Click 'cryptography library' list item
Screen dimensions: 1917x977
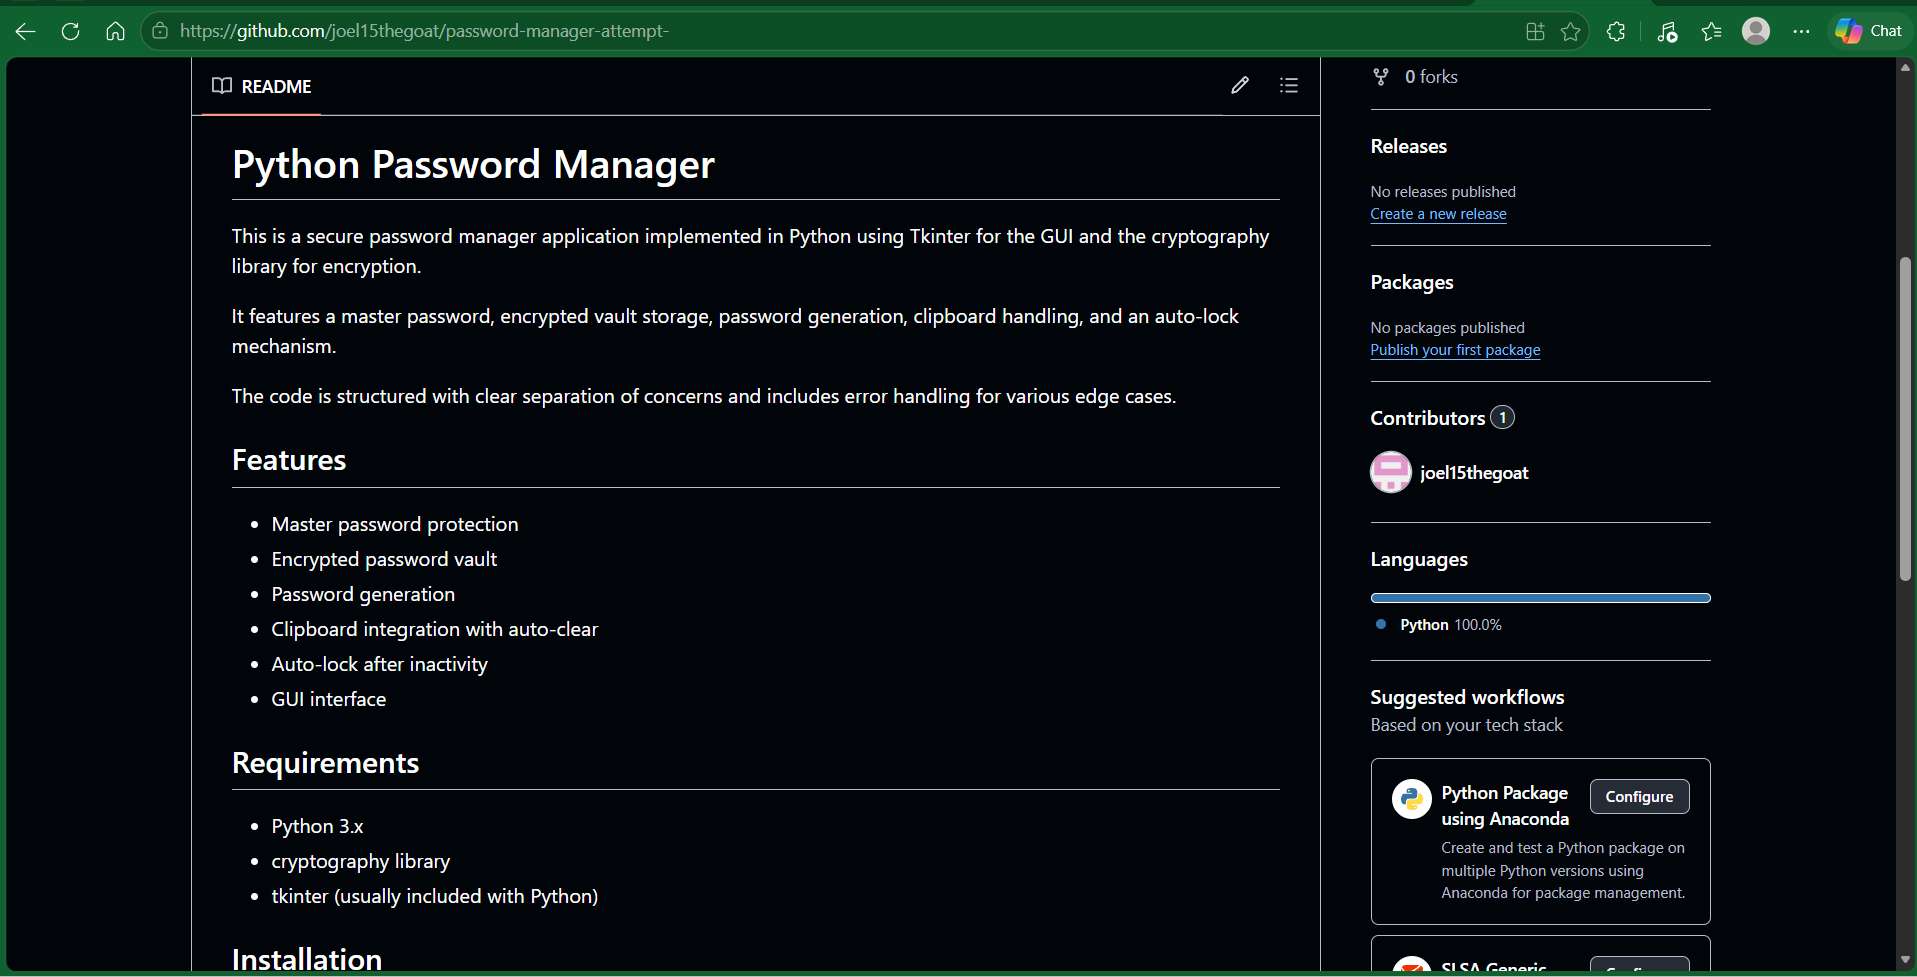pos(361,861)
